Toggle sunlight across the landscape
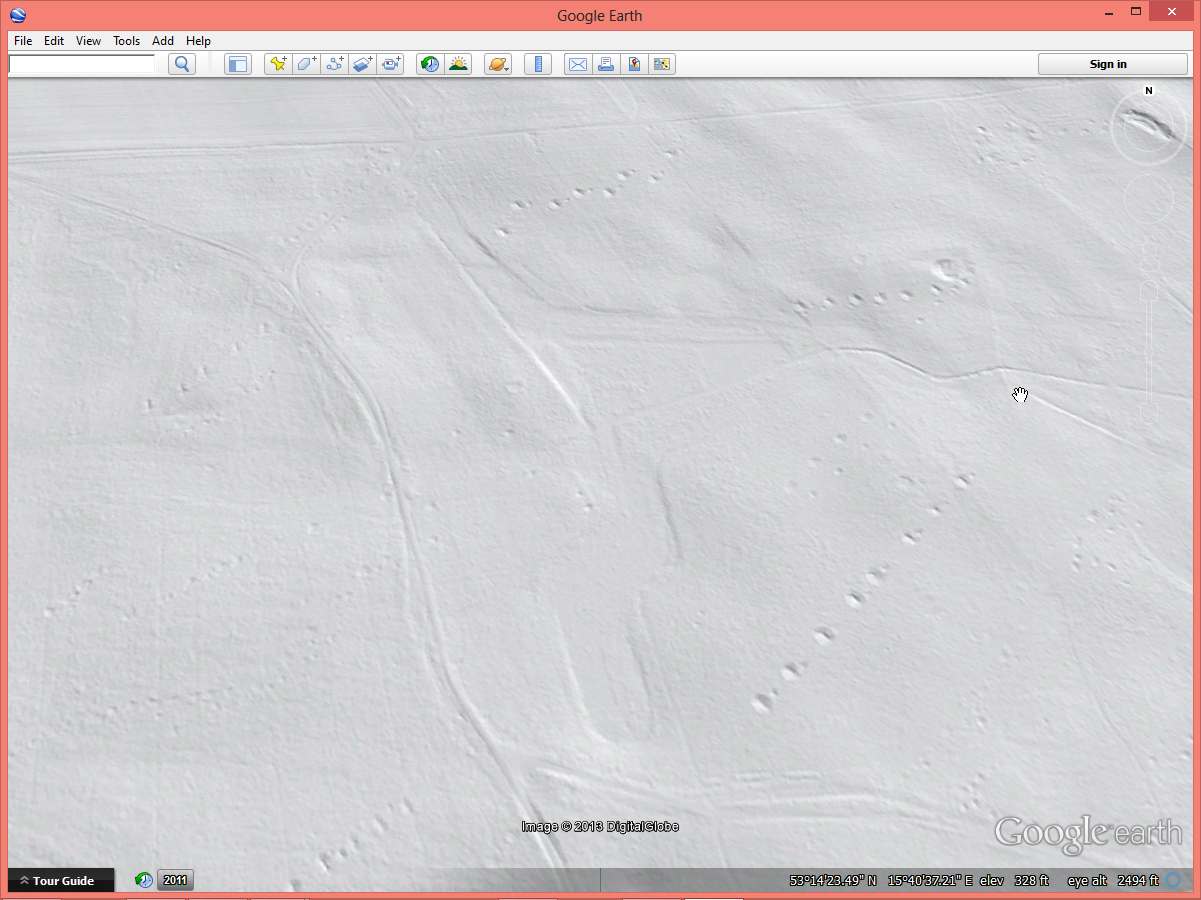1201x900 pixels. [x=458, y=64]
